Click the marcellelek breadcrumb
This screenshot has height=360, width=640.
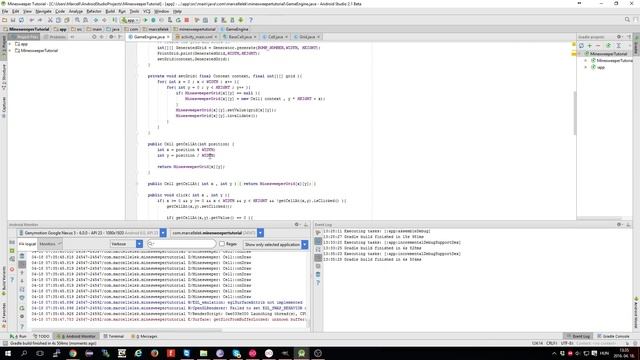click(155, 29)
